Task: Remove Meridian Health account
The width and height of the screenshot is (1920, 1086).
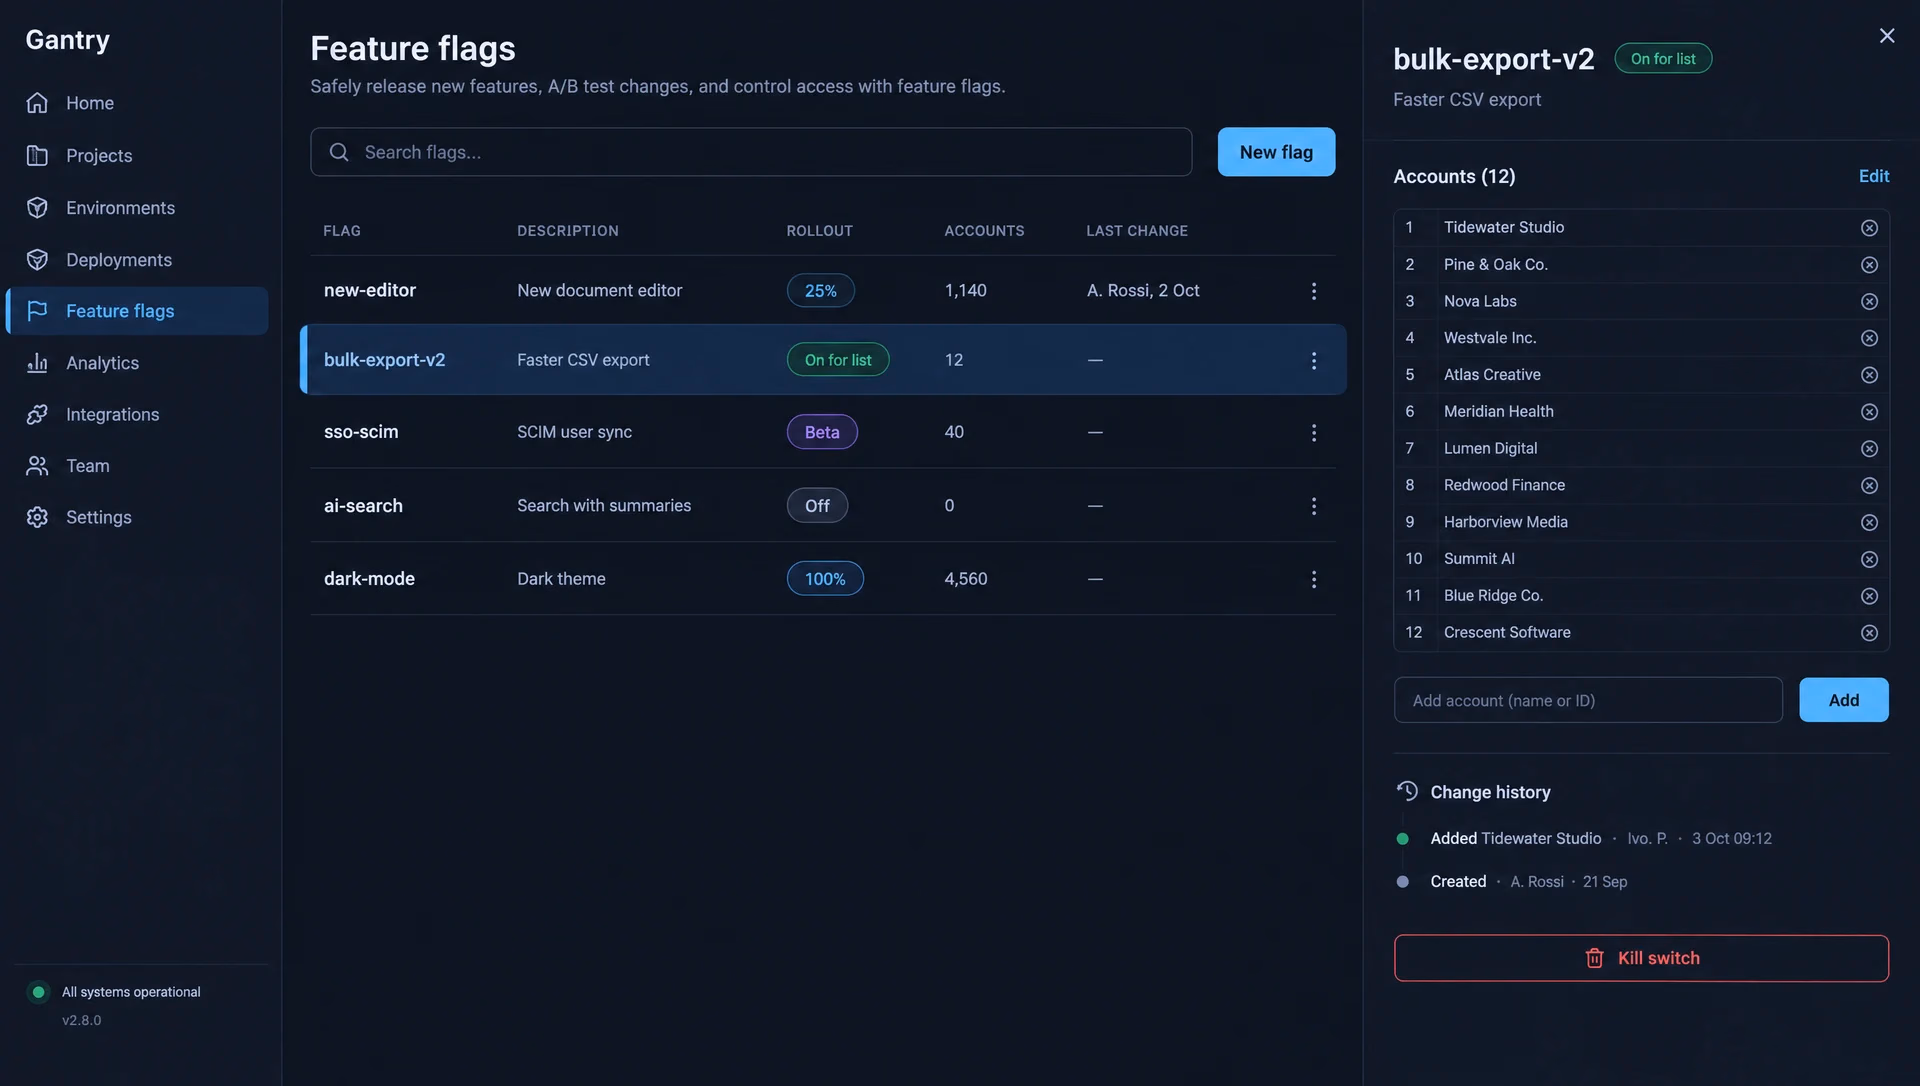Action: [1869, 412]
